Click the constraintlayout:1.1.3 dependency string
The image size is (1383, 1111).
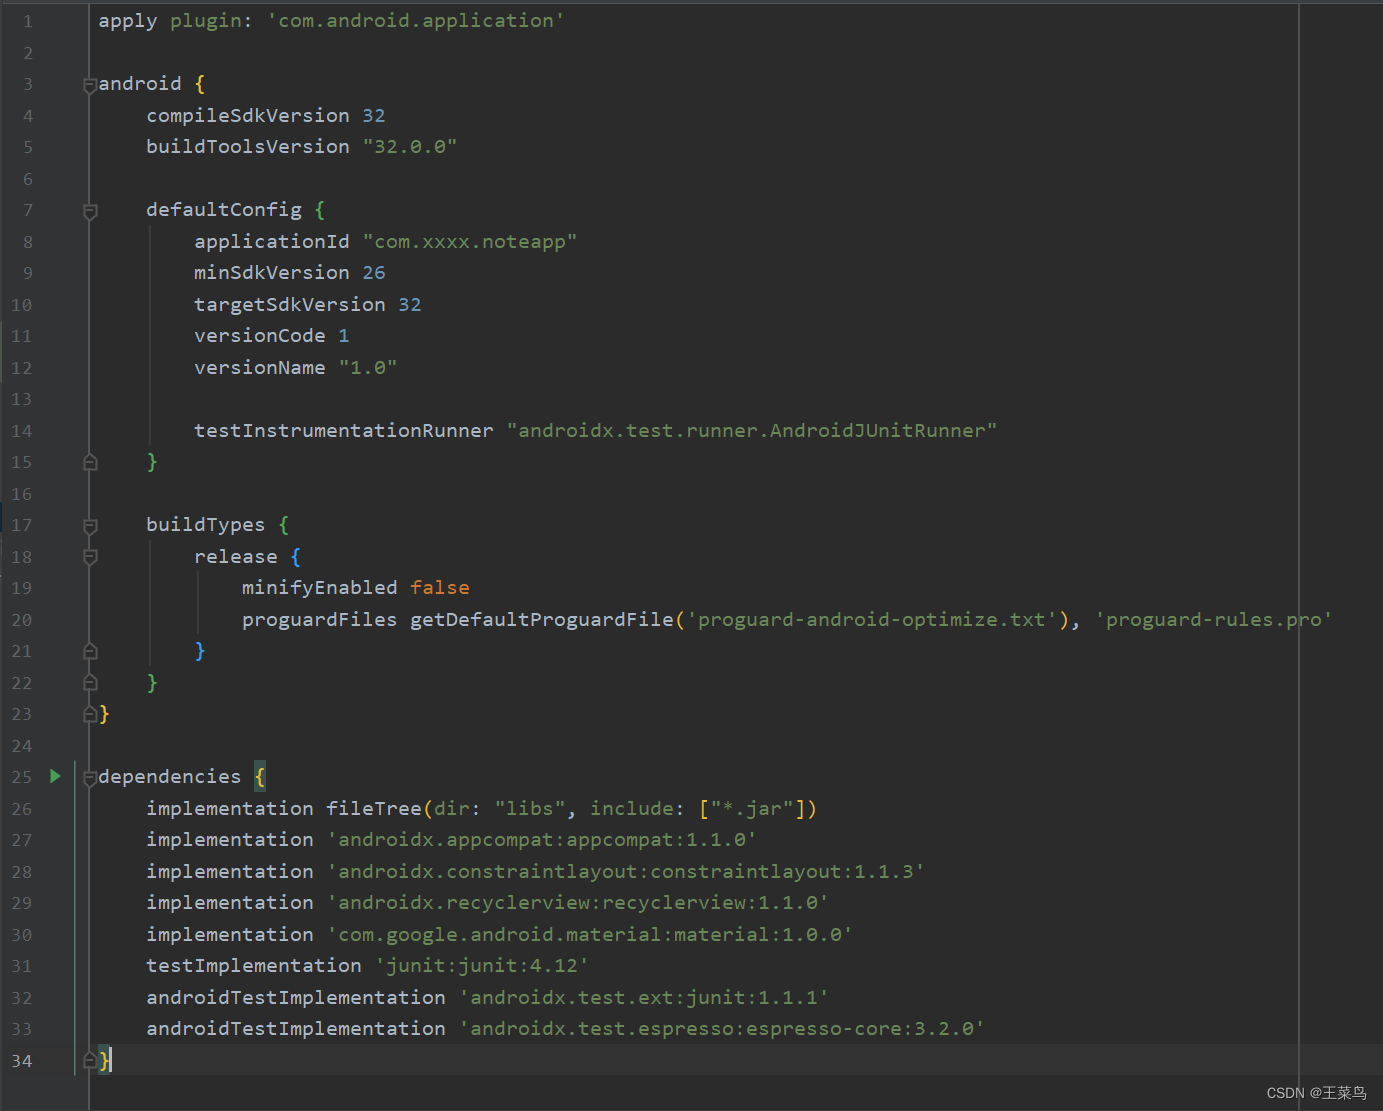click(626, 871)
